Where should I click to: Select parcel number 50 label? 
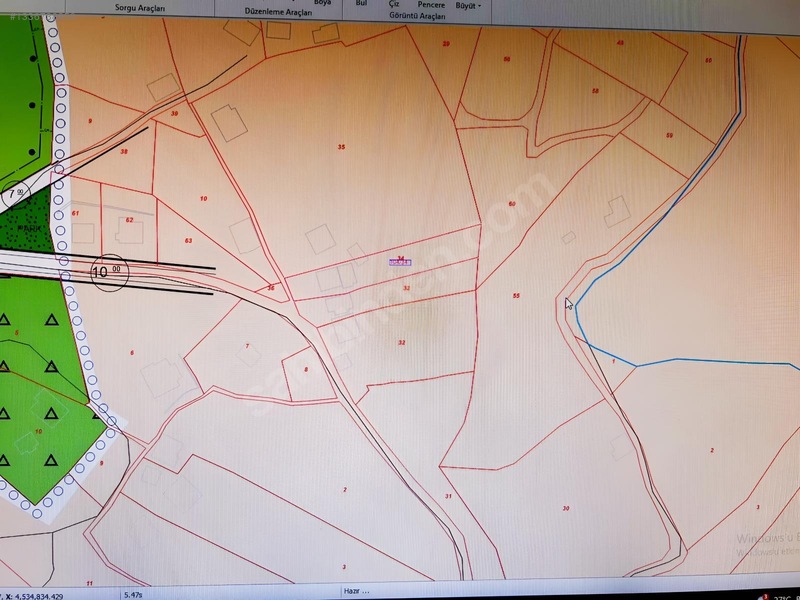pyautogui.click(x=708, y=60)
